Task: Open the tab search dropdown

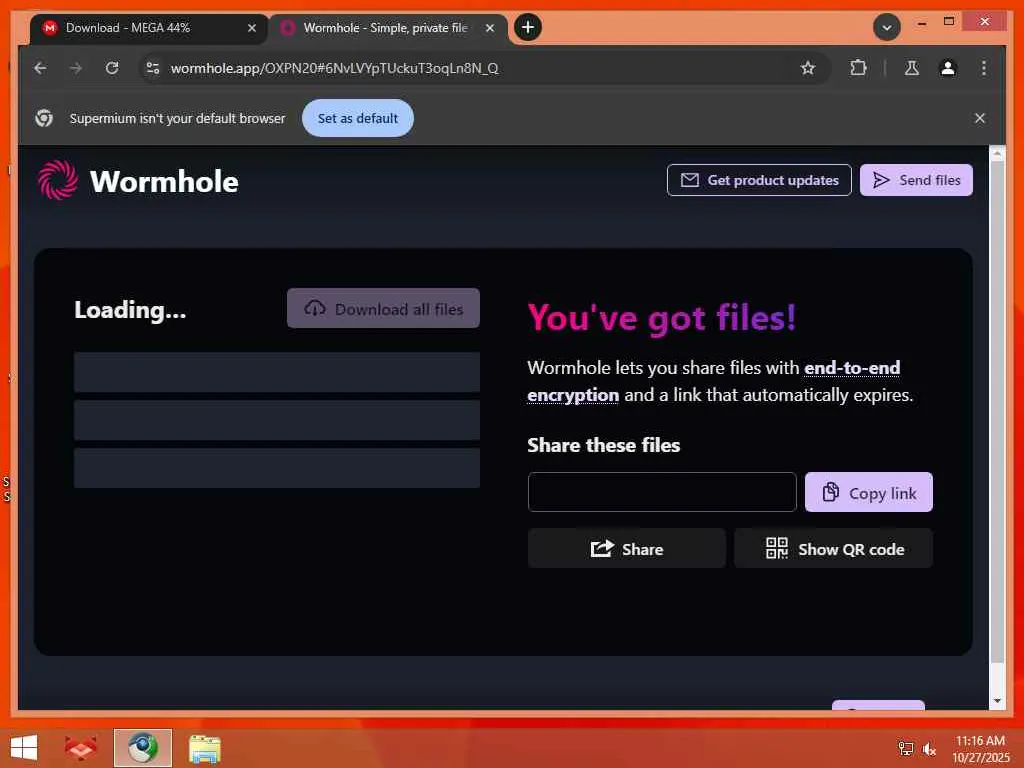Action: [886, 27]
